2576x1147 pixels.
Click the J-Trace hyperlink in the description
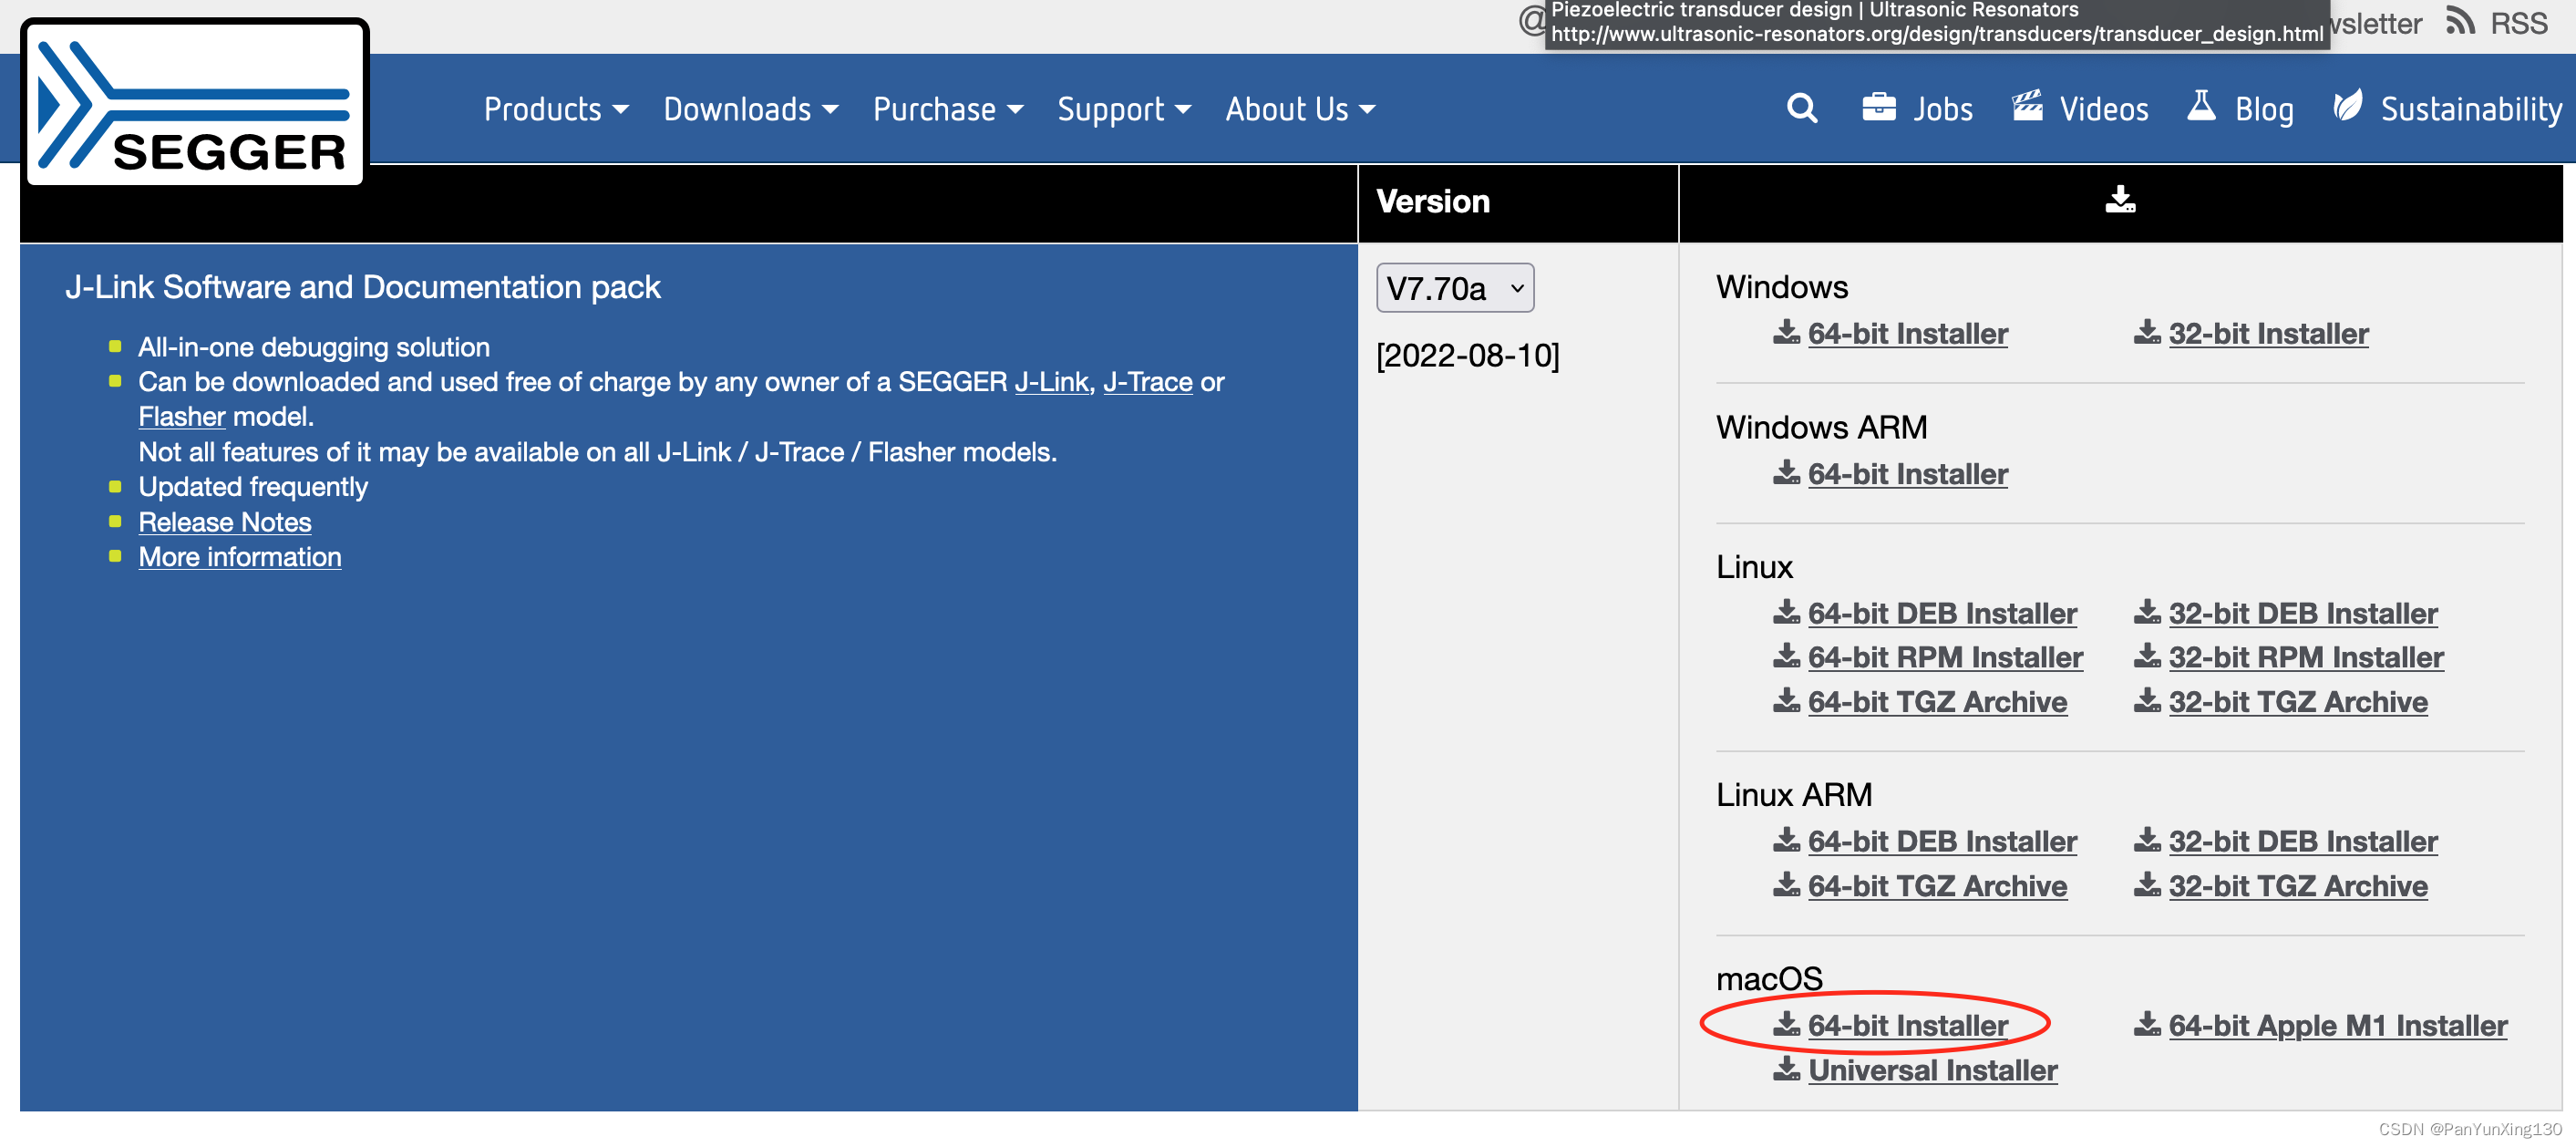pos(1147,381)
